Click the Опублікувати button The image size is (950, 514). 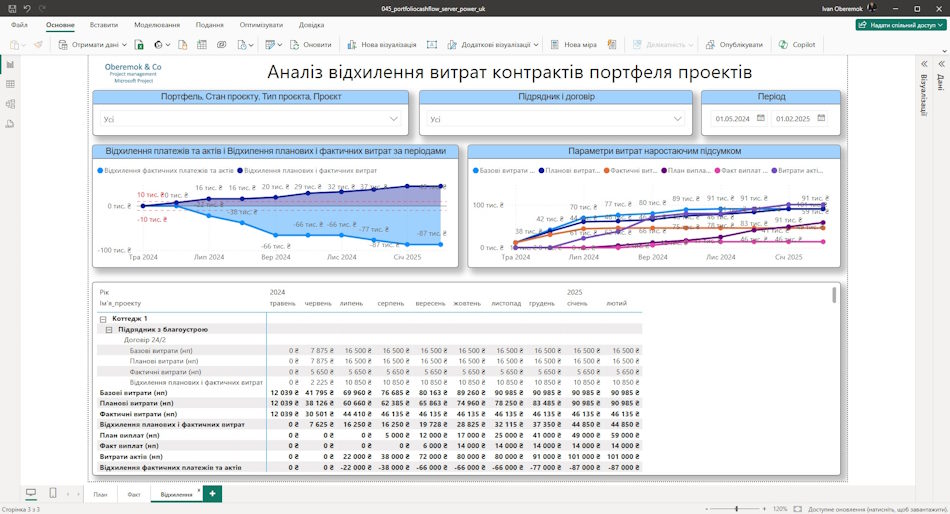[734, 44]
